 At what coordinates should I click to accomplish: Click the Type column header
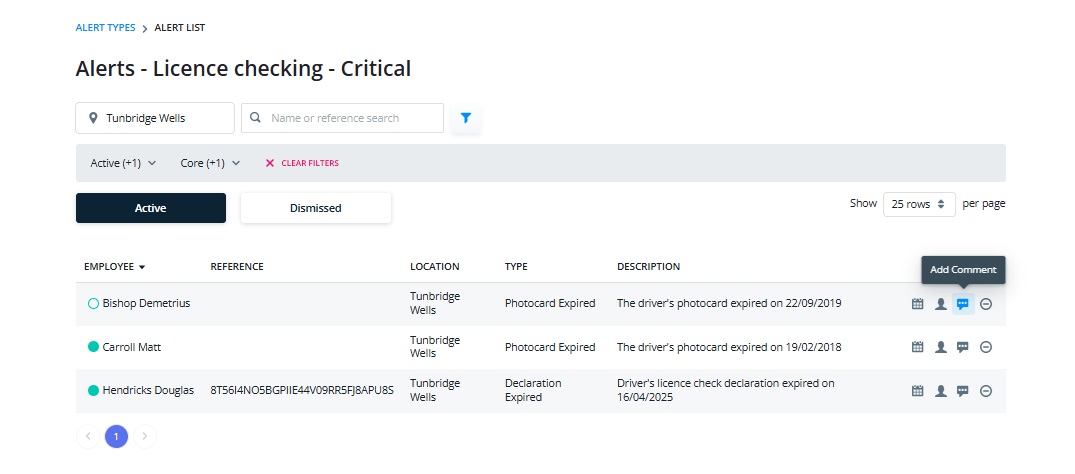pyautogui.click(x=516, y=267)
